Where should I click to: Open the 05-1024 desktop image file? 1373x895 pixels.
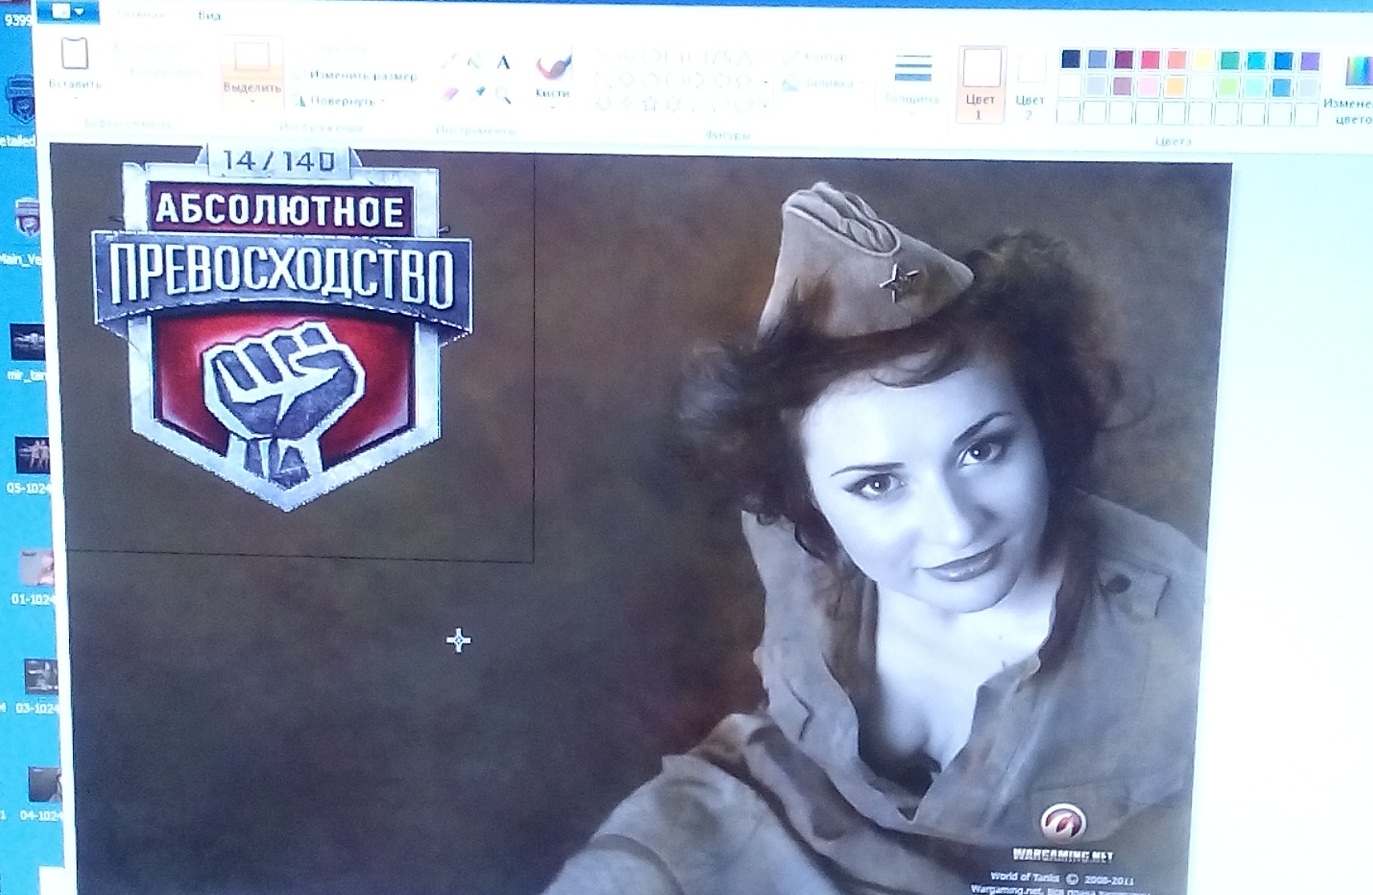point(31,463)
